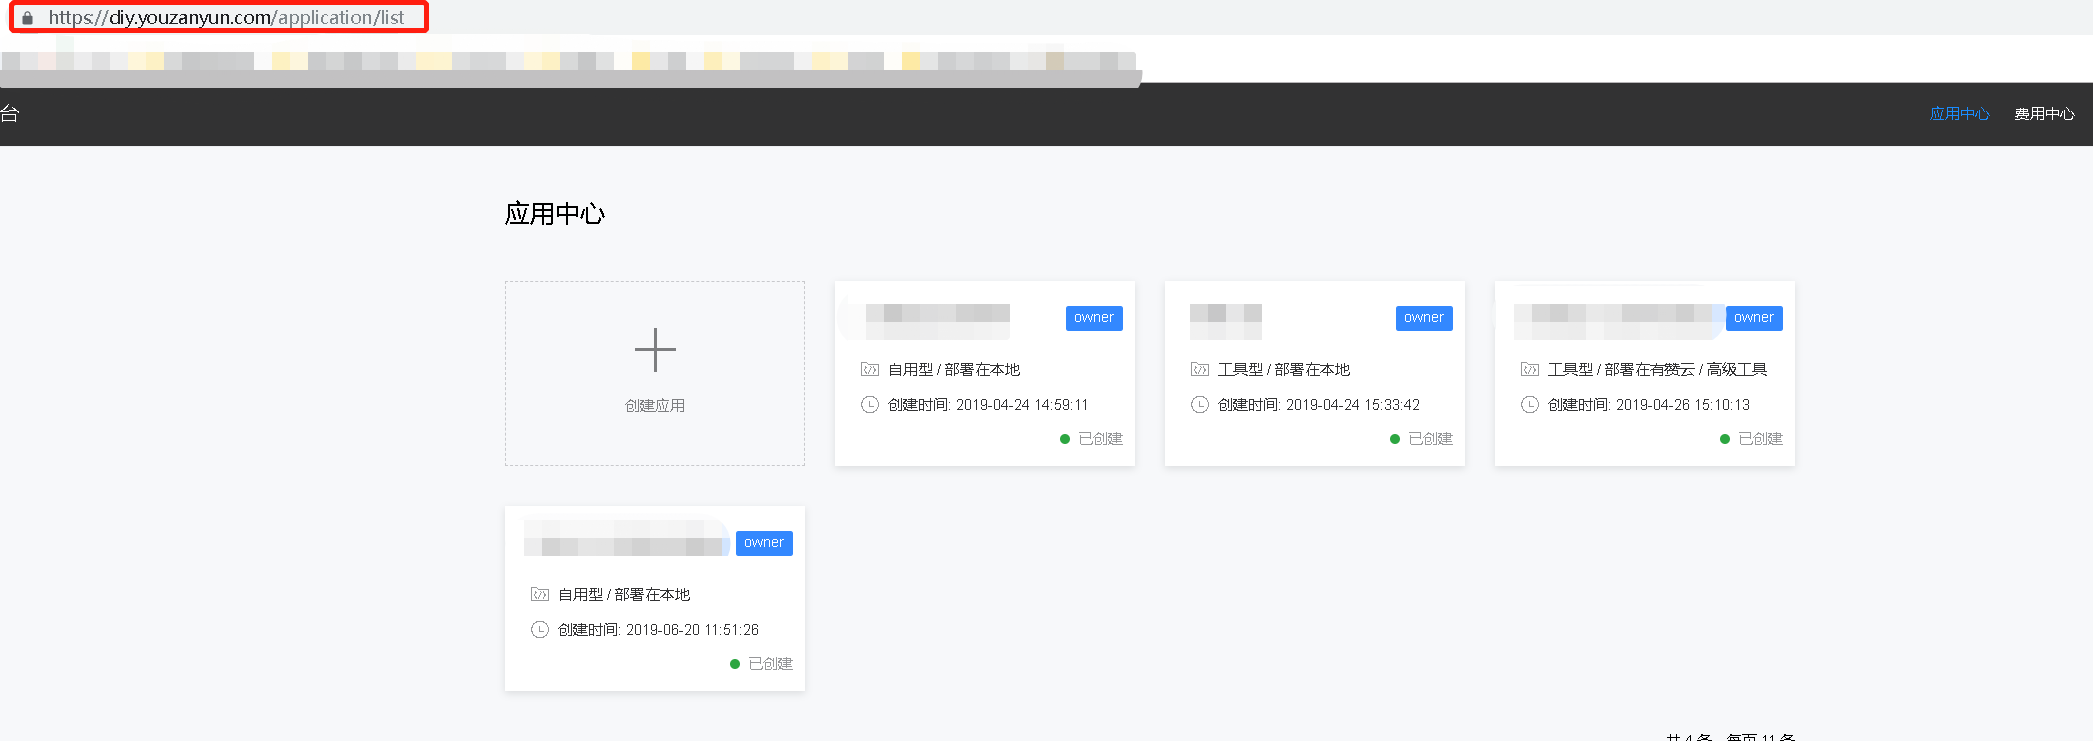This screenshot has height=741, width=2093.
Task: Click the 已创建 status on the 15:10:13 card
Action: click(x=1760, y=439)
